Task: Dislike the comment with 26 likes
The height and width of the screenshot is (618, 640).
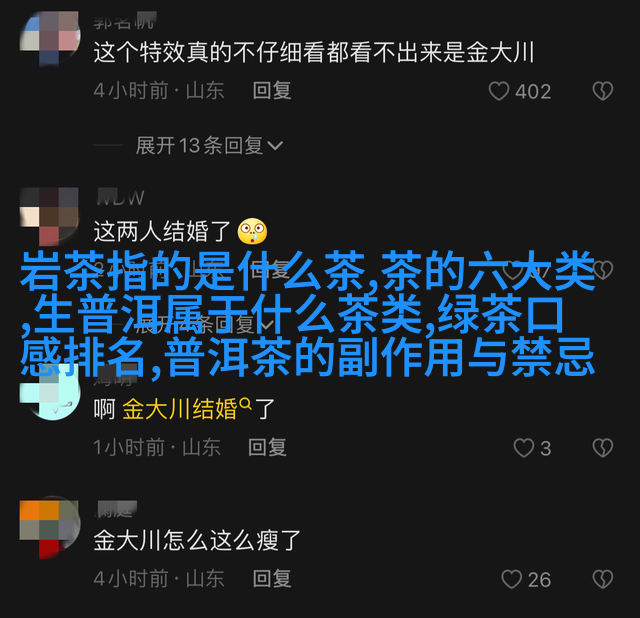Action: pos(603,579)
